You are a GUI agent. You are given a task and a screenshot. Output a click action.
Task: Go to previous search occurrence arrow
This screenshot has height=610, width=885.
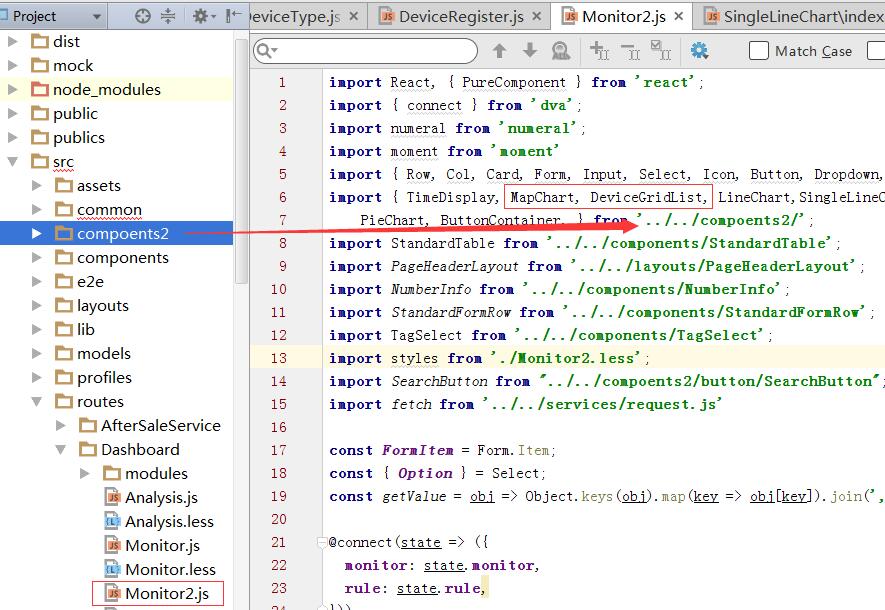[499, 51]
